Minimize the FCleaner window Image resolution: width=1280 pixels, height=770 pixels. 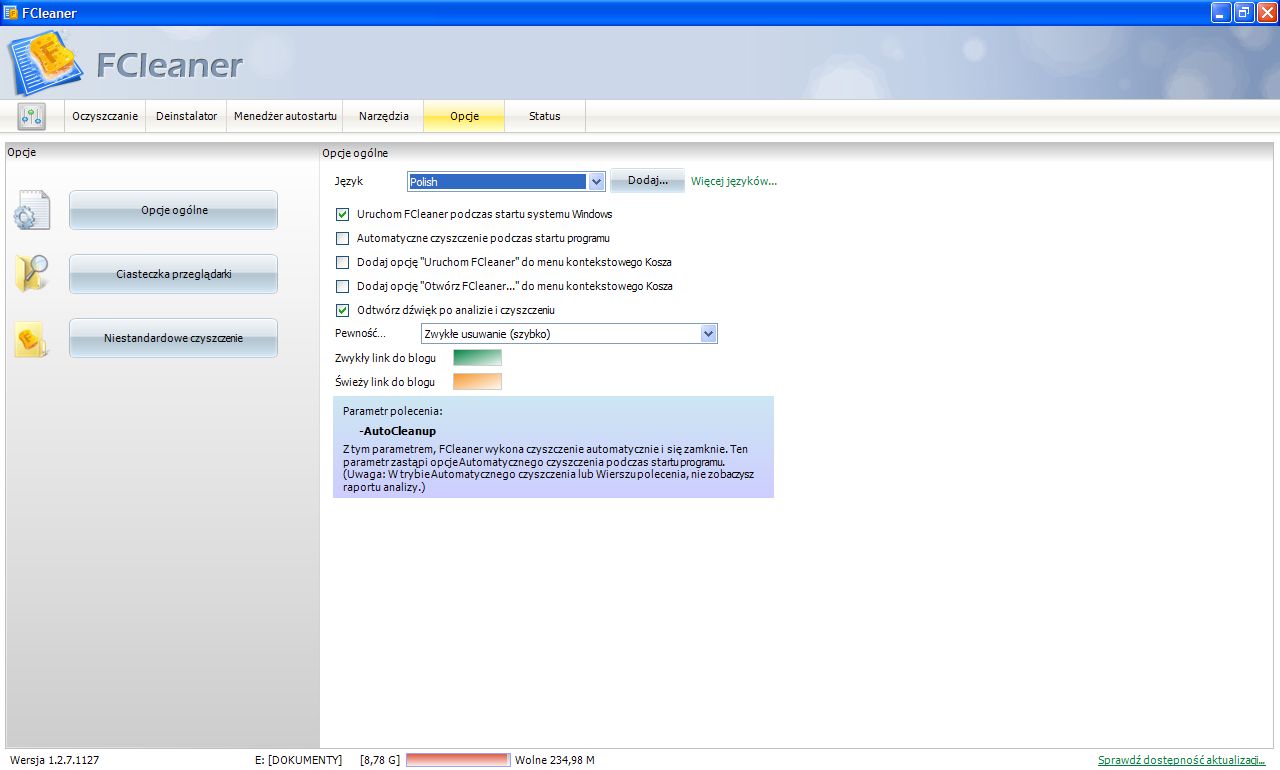pos(1221,13)
